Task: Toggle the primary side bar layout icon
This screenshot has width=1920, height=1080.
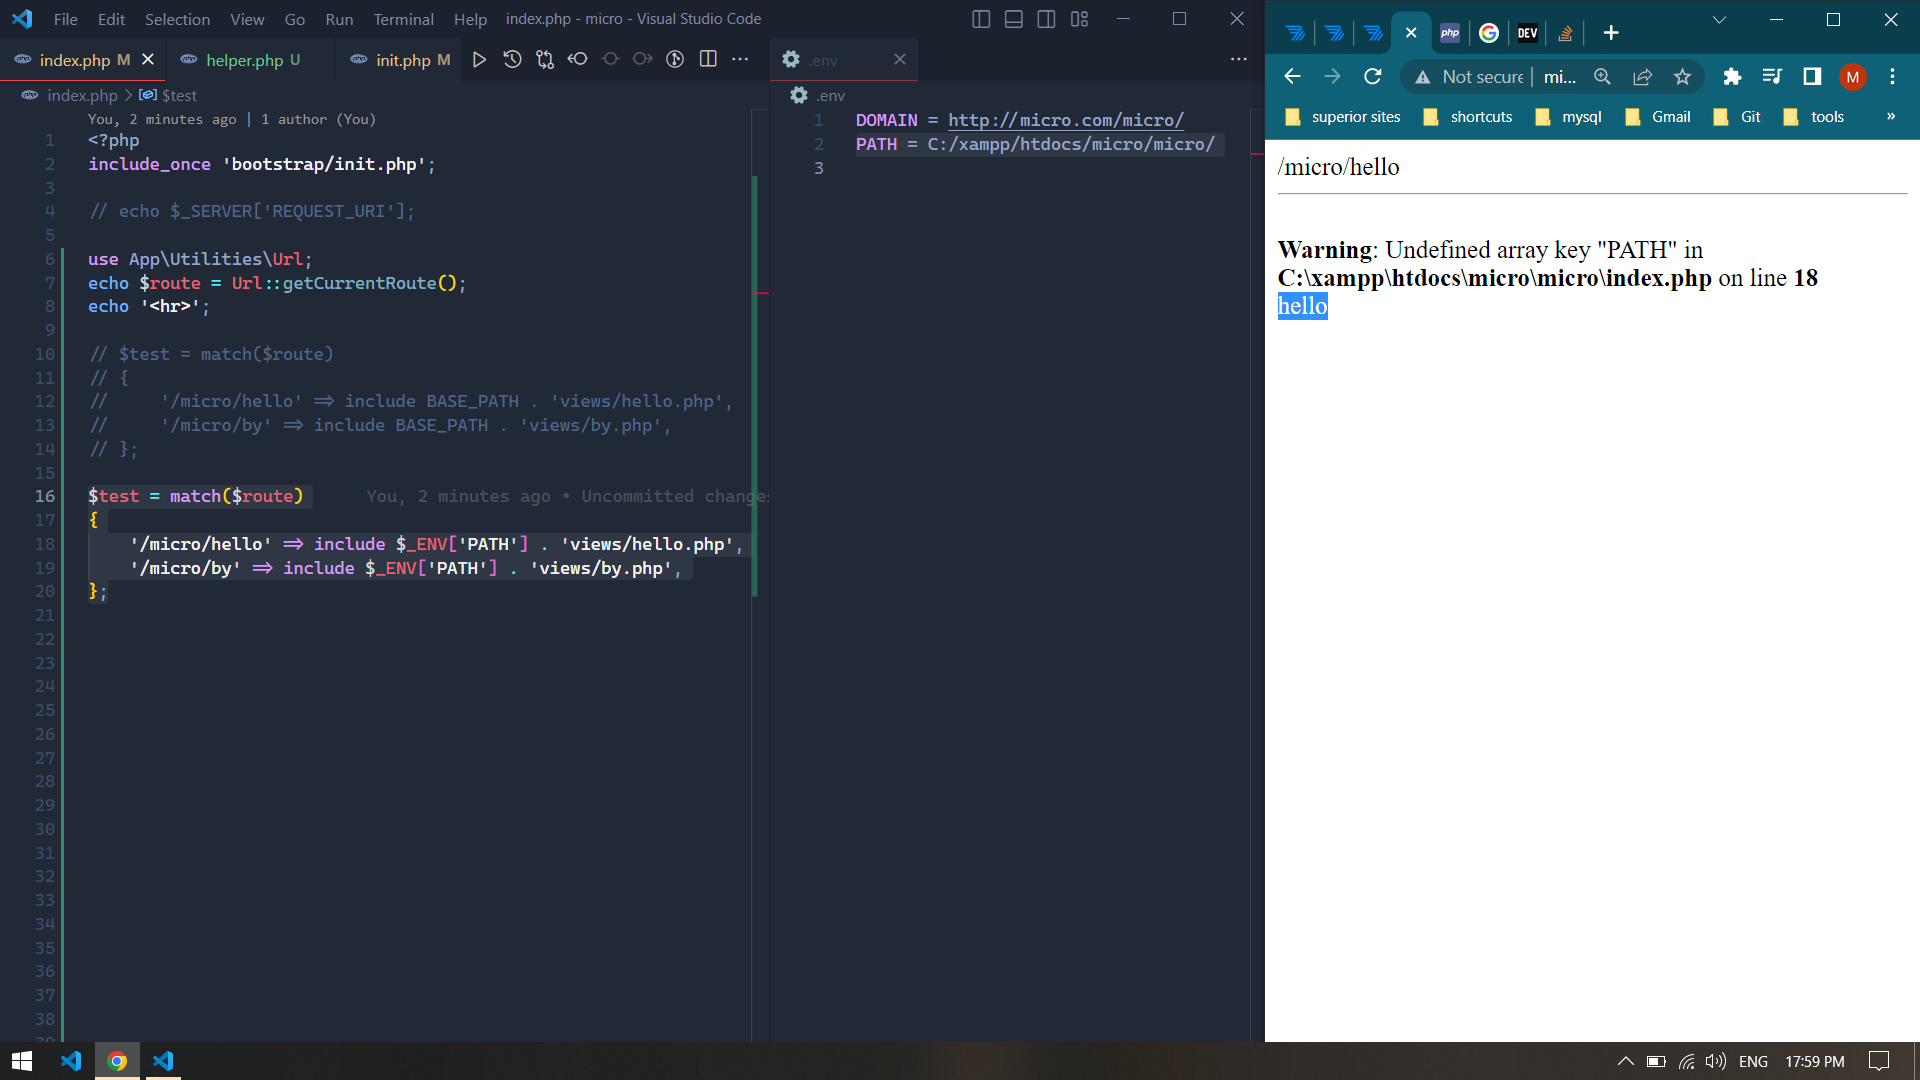Action: click(x=981, y=19)
